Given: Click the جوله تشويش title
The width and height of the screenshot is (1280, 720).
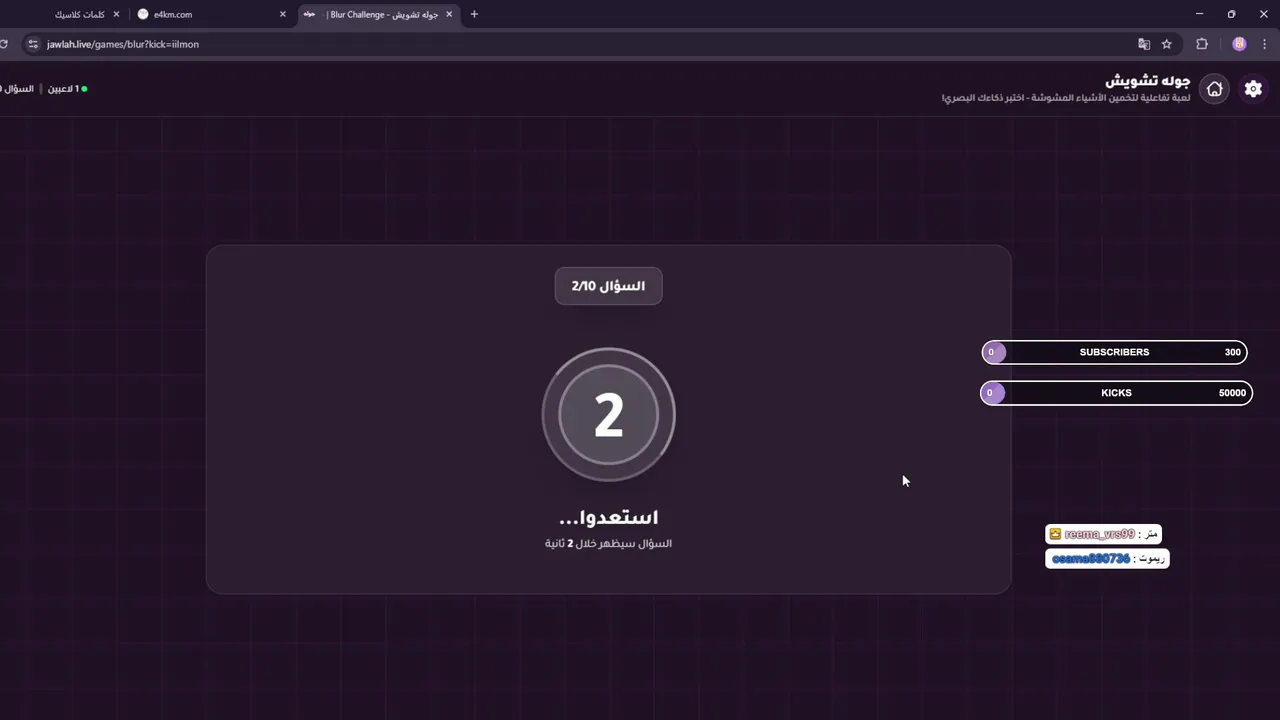Looking at the screenshot, I should [1147, 80].
